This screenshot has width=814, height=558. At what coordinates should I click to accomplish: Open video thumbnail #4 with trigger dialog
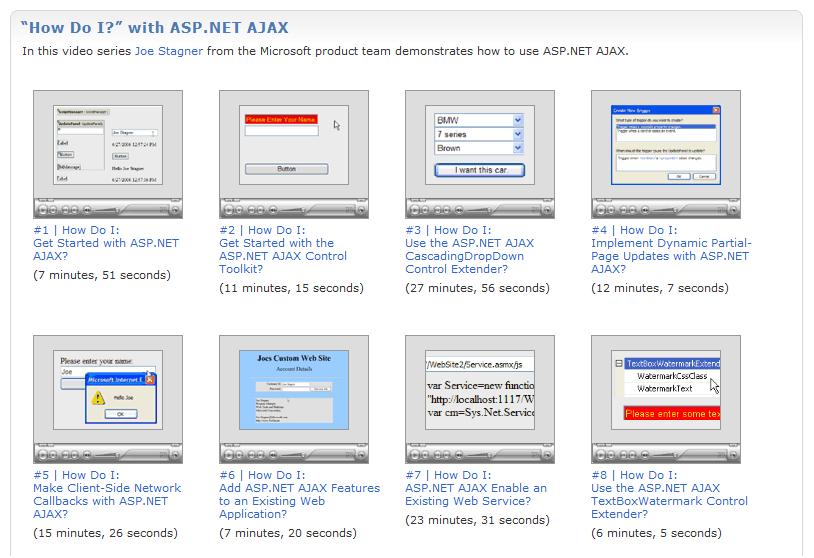666,154
